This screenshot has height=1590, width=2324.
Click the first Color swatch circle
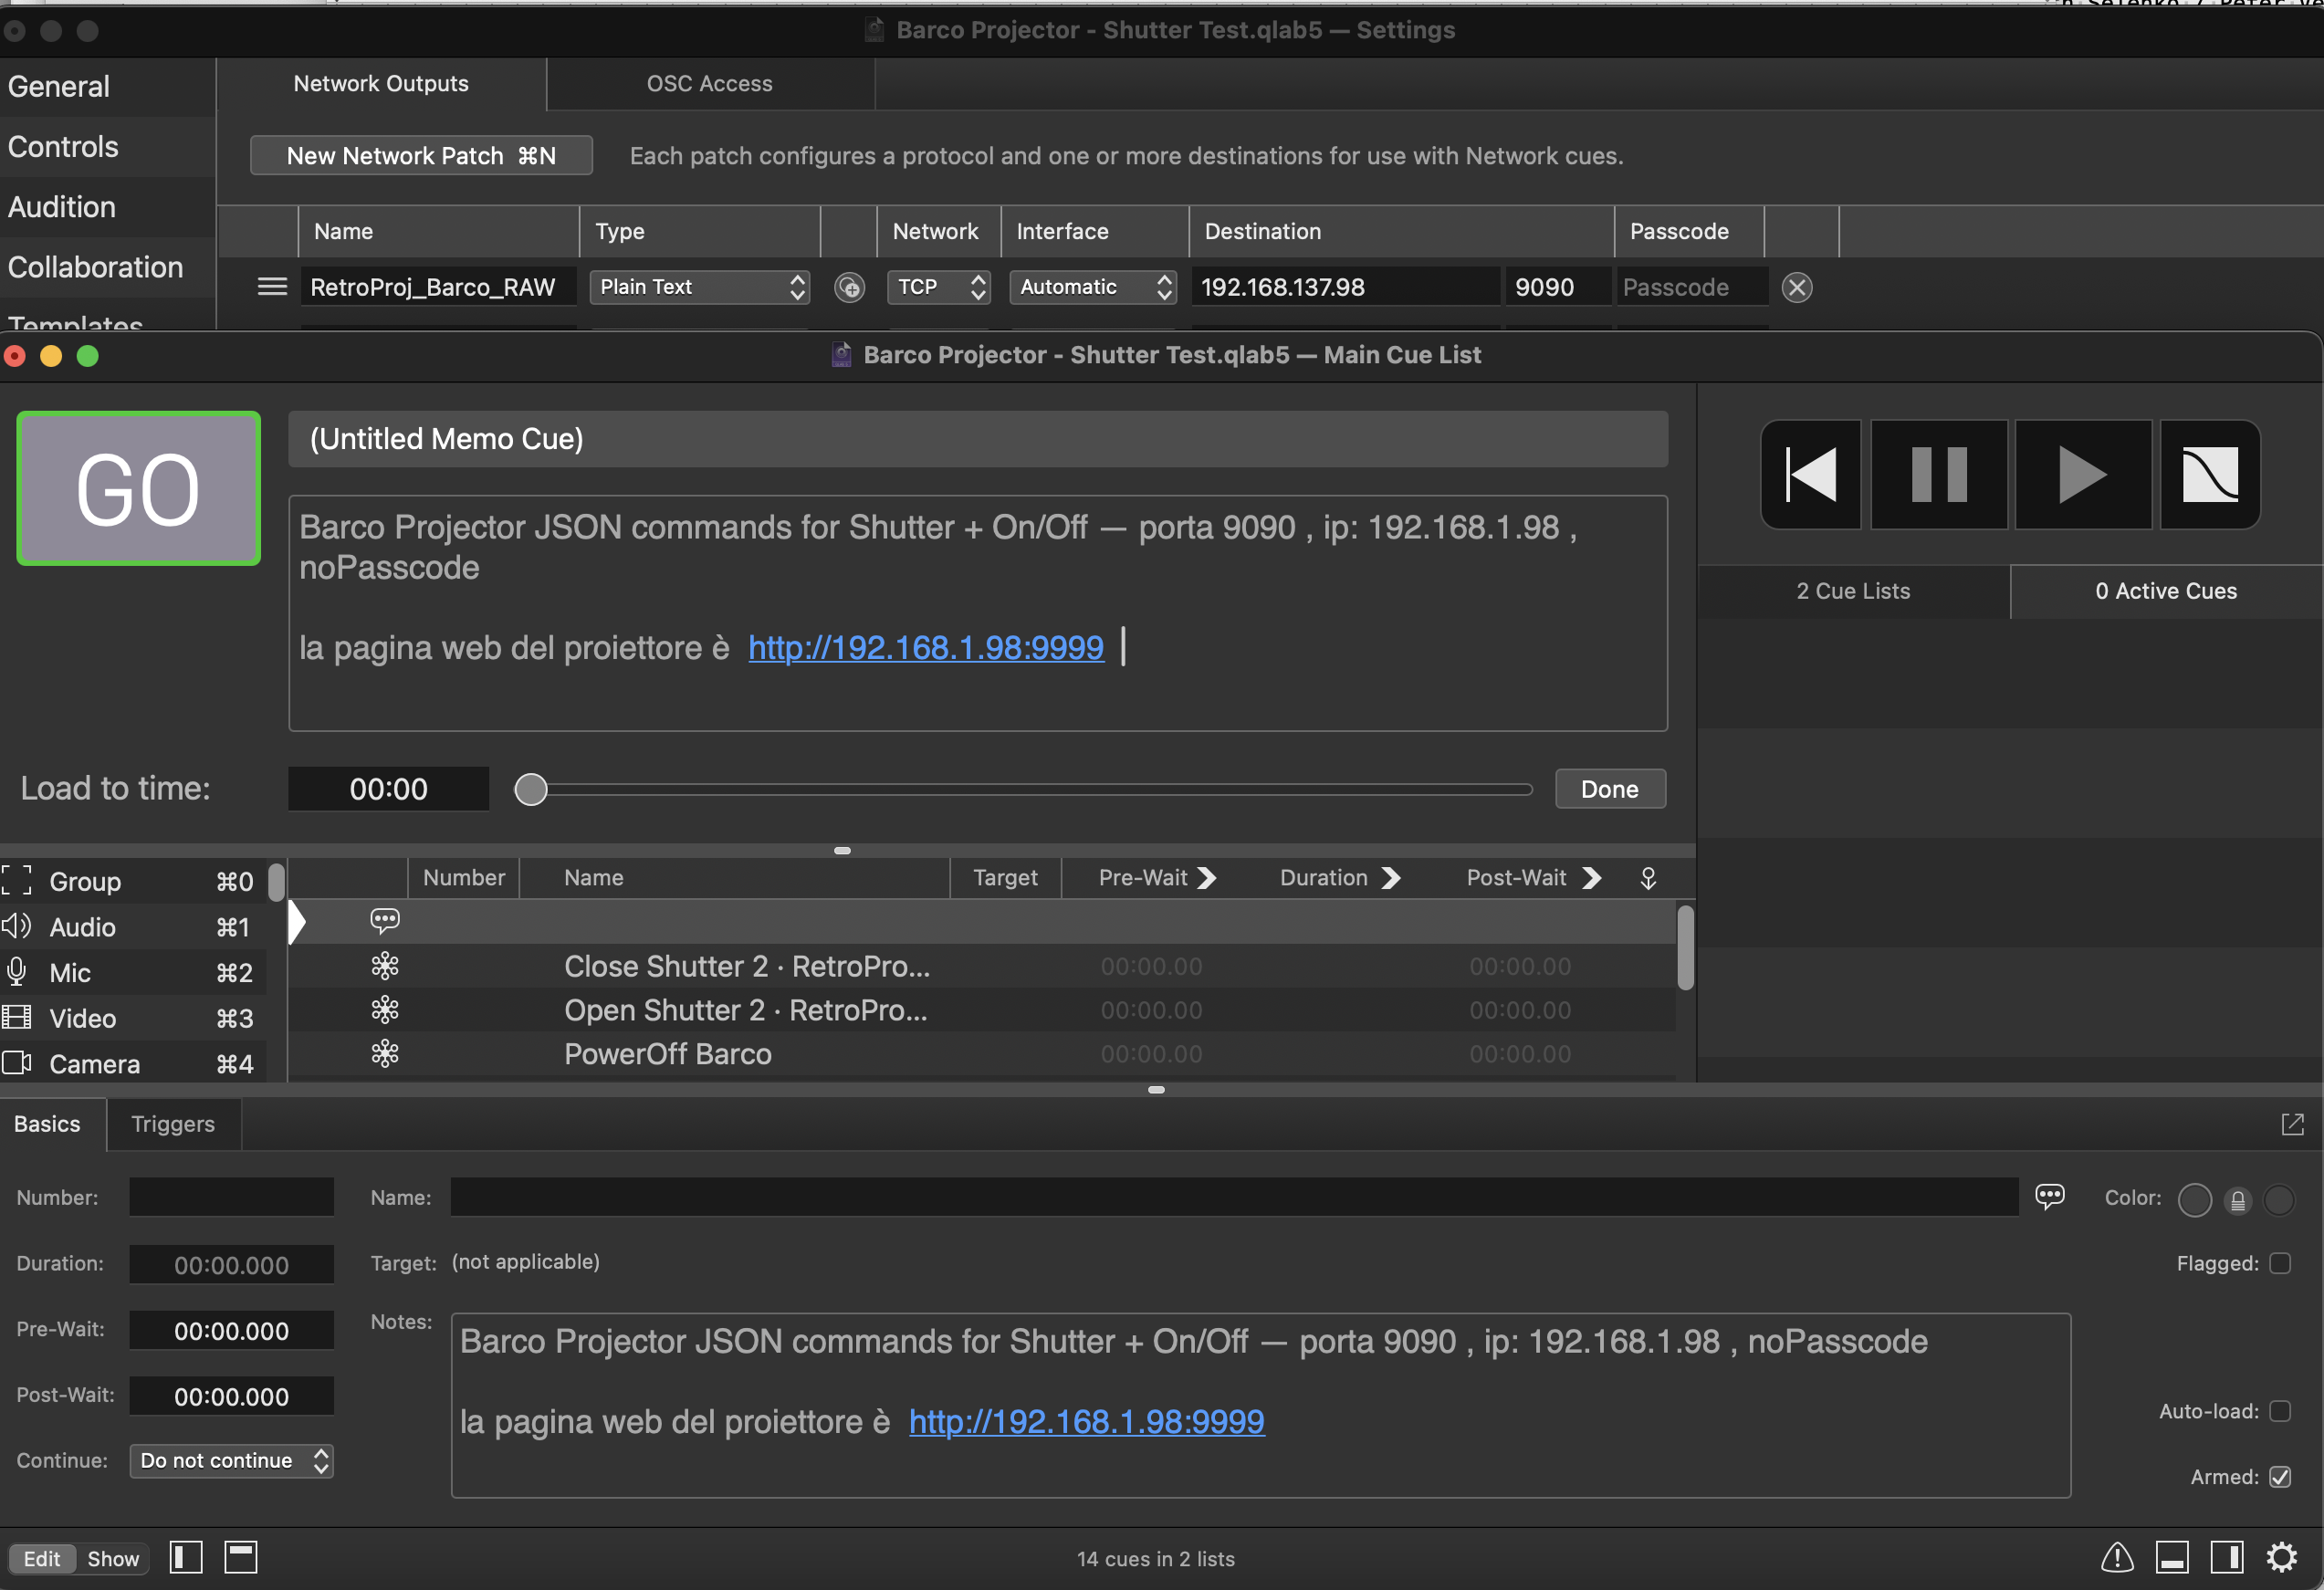[x=2195, y=1200]
